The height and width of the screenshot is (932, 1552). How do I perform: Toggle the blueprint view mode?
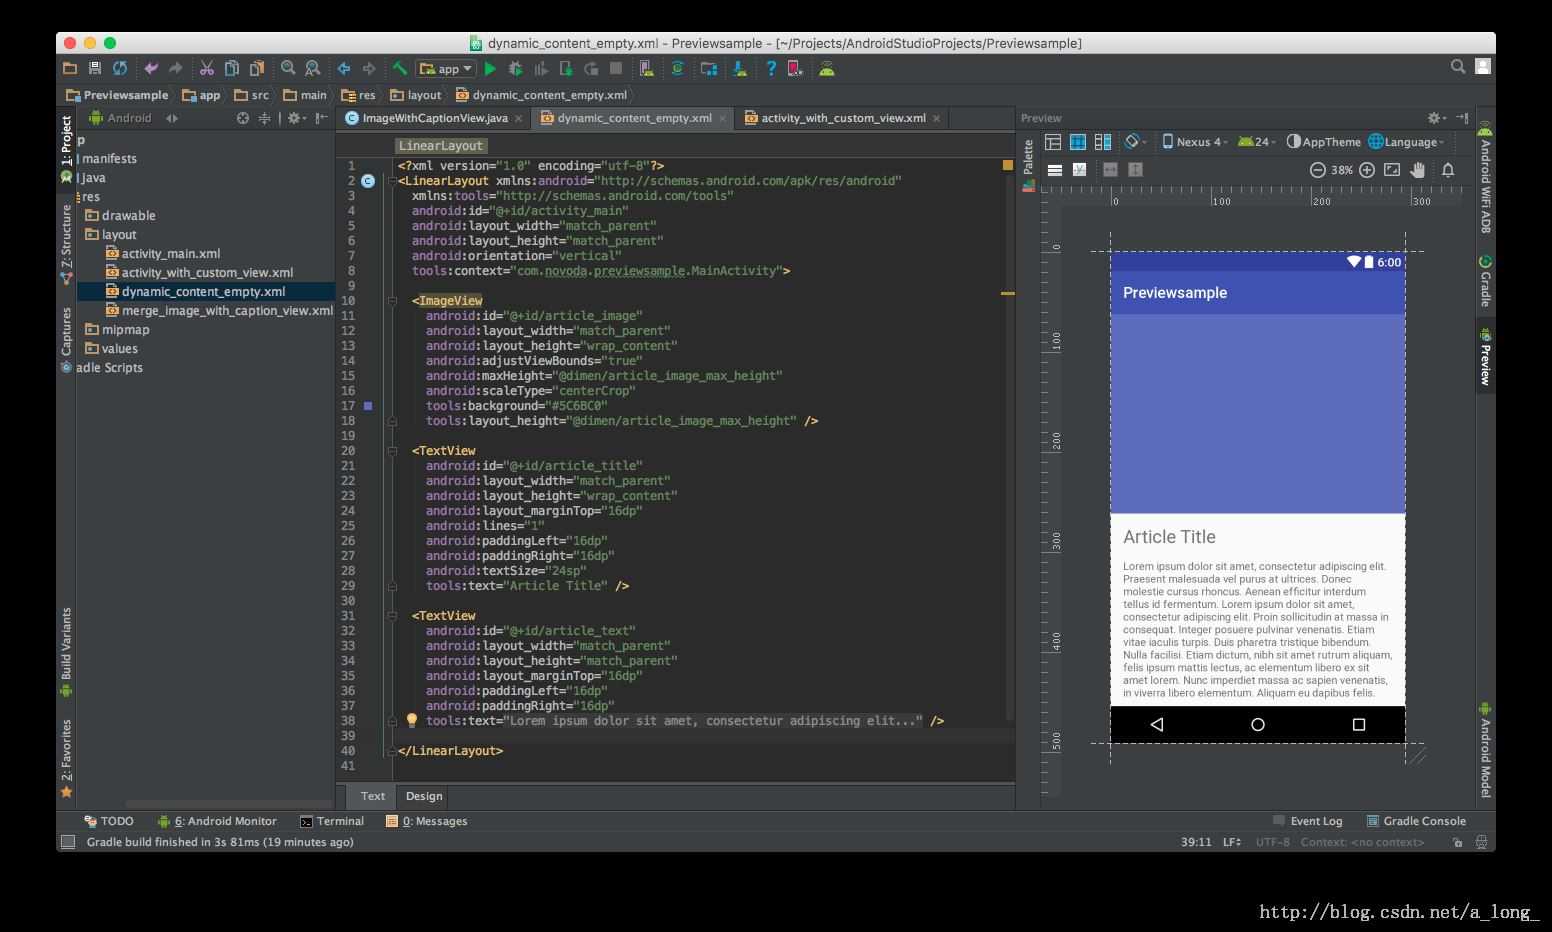(x=1078, y=142)
